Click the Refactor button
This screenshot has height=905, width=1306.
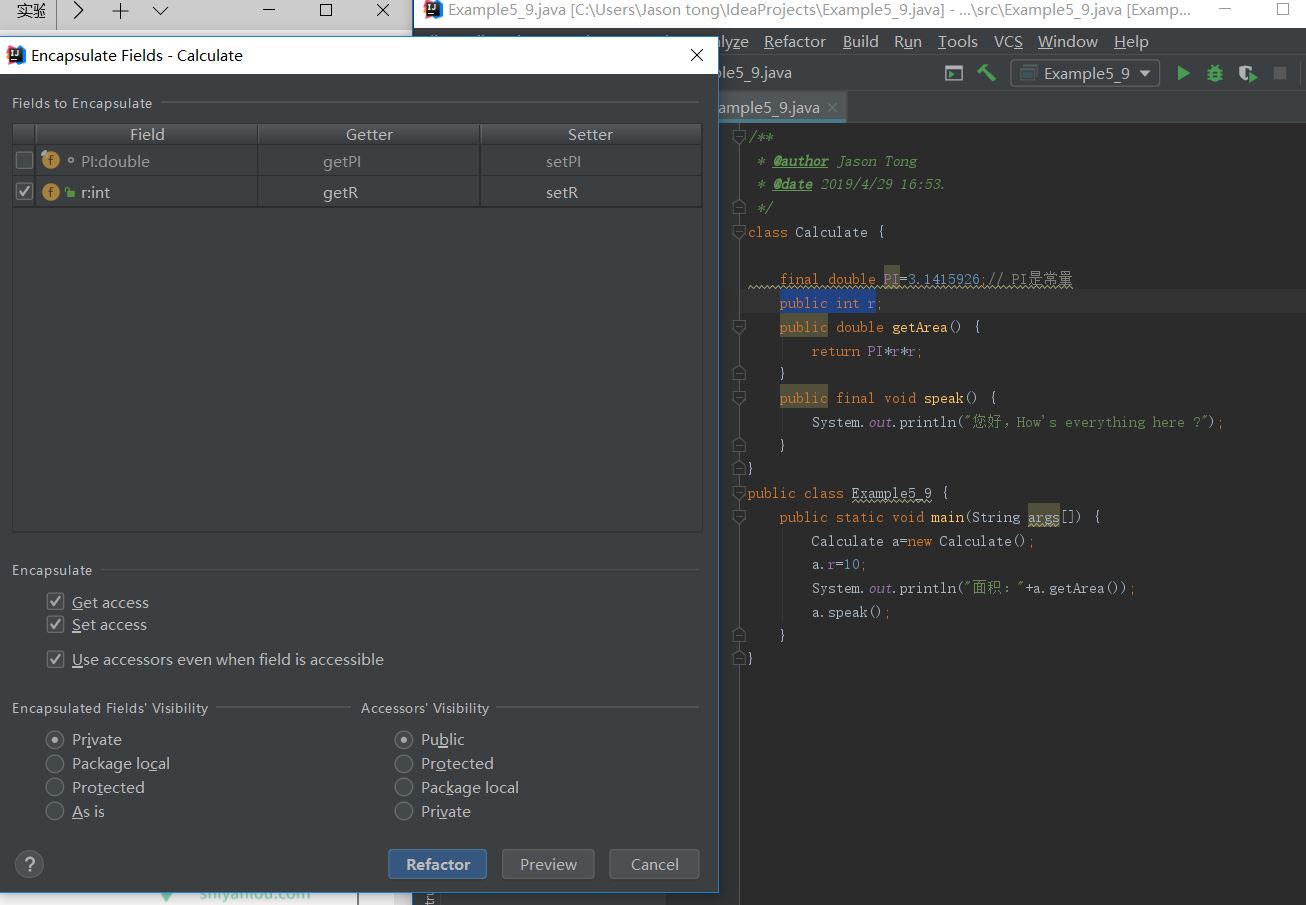click(437, 864)
